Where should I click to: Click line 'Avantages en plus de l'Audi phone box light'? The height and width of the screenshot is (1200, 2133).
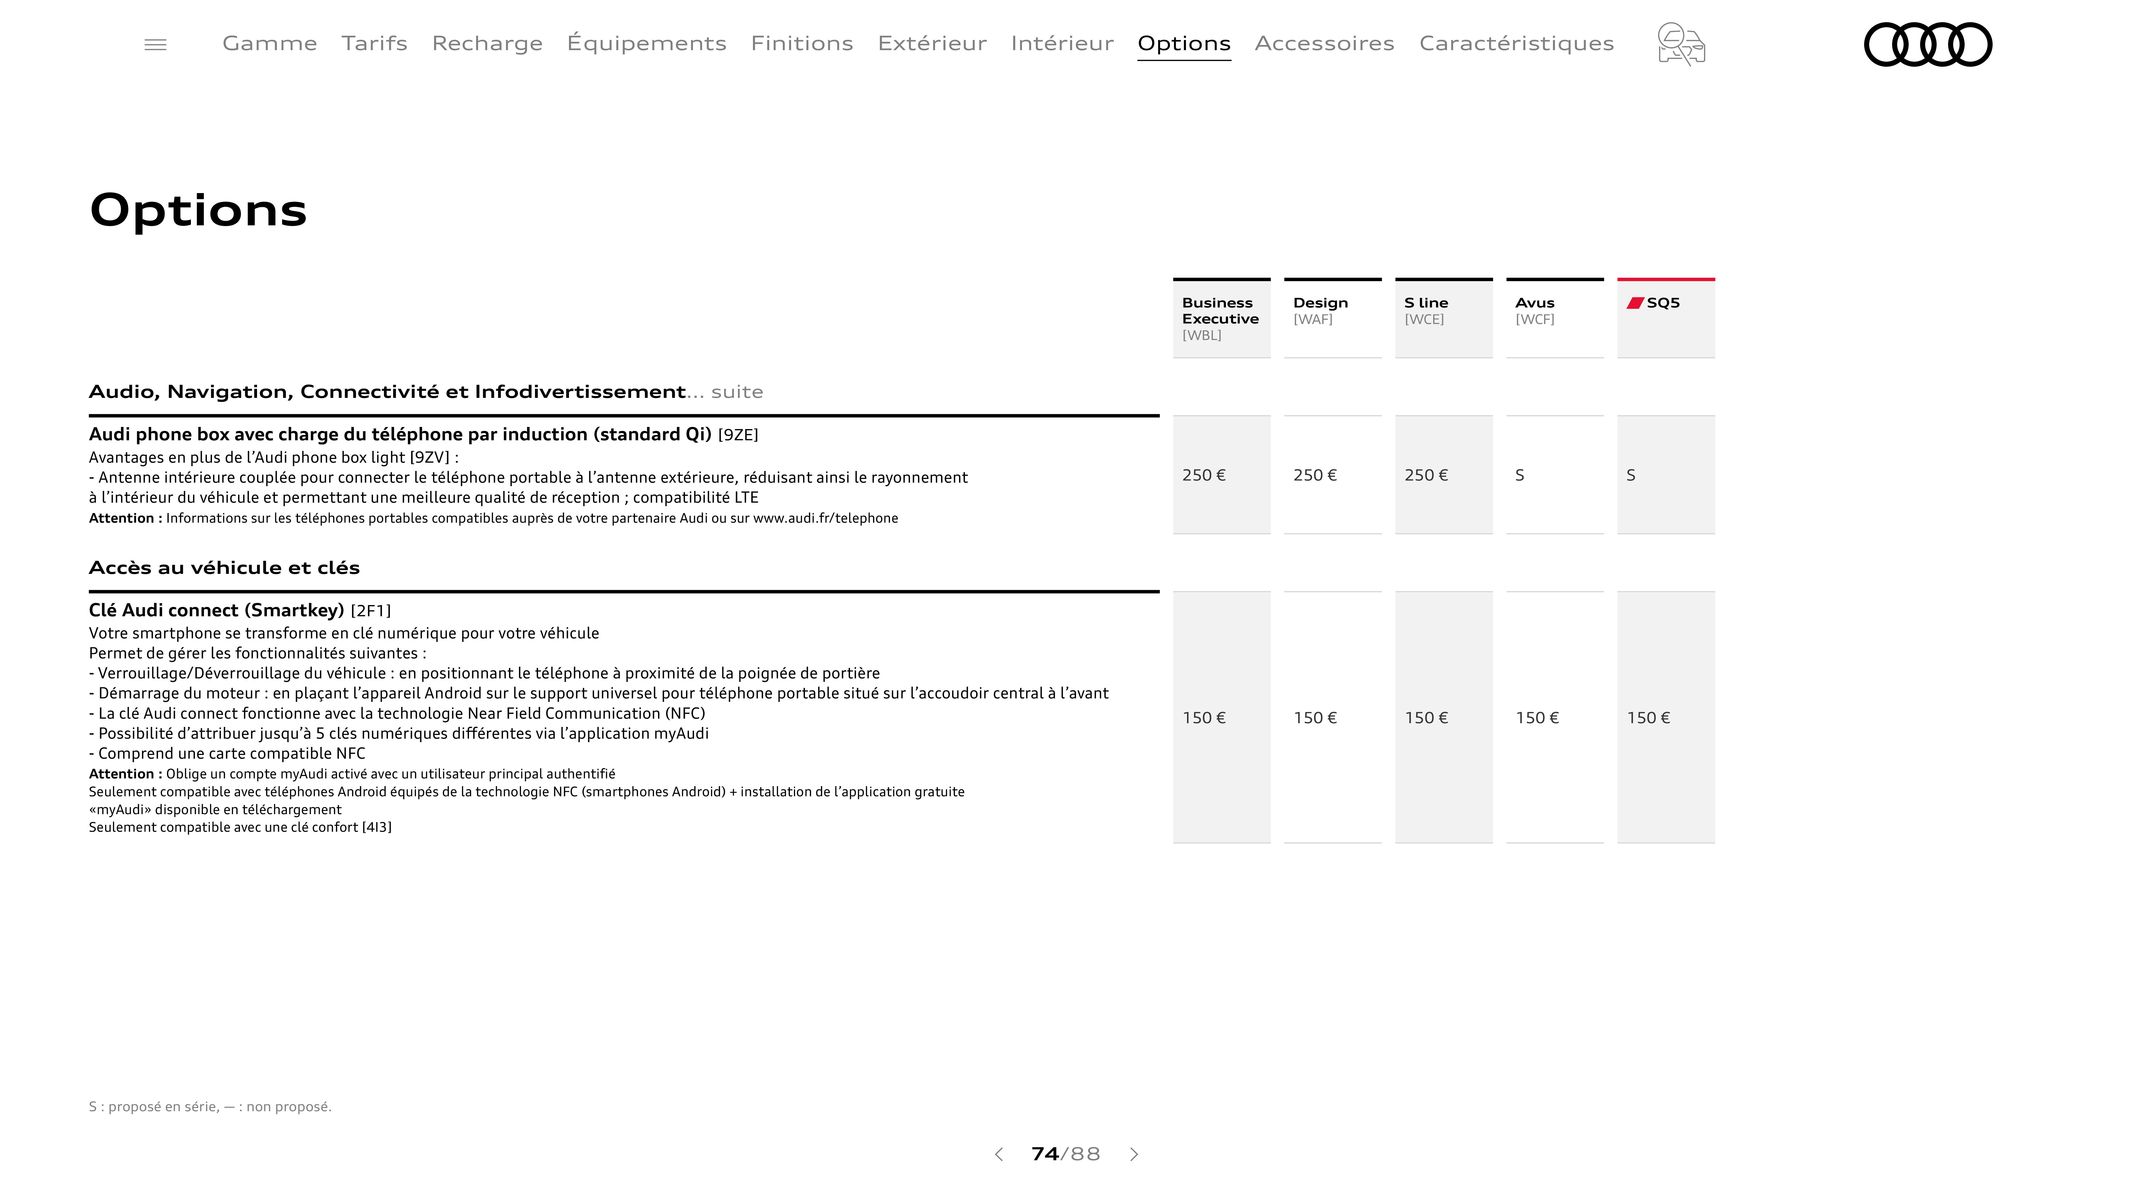point(273,457)
